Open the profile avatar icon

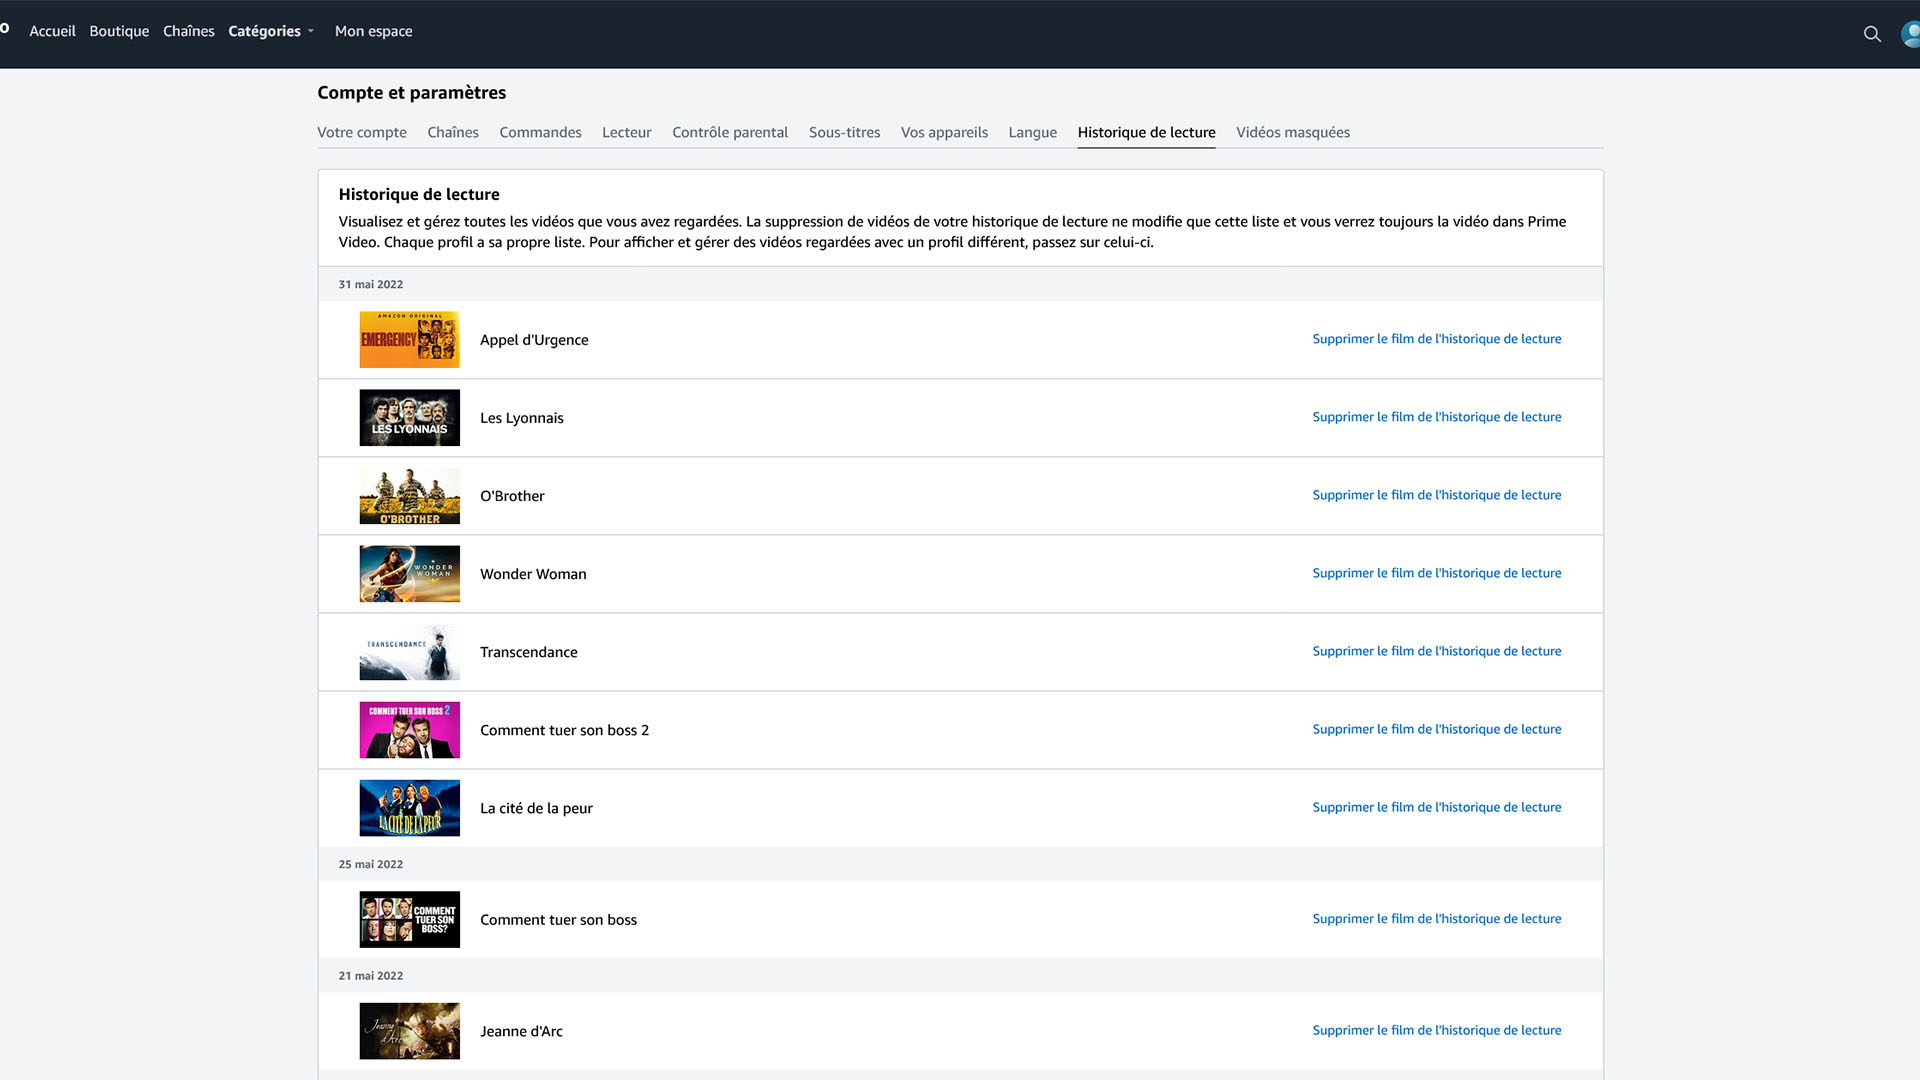click(1911, 34)
